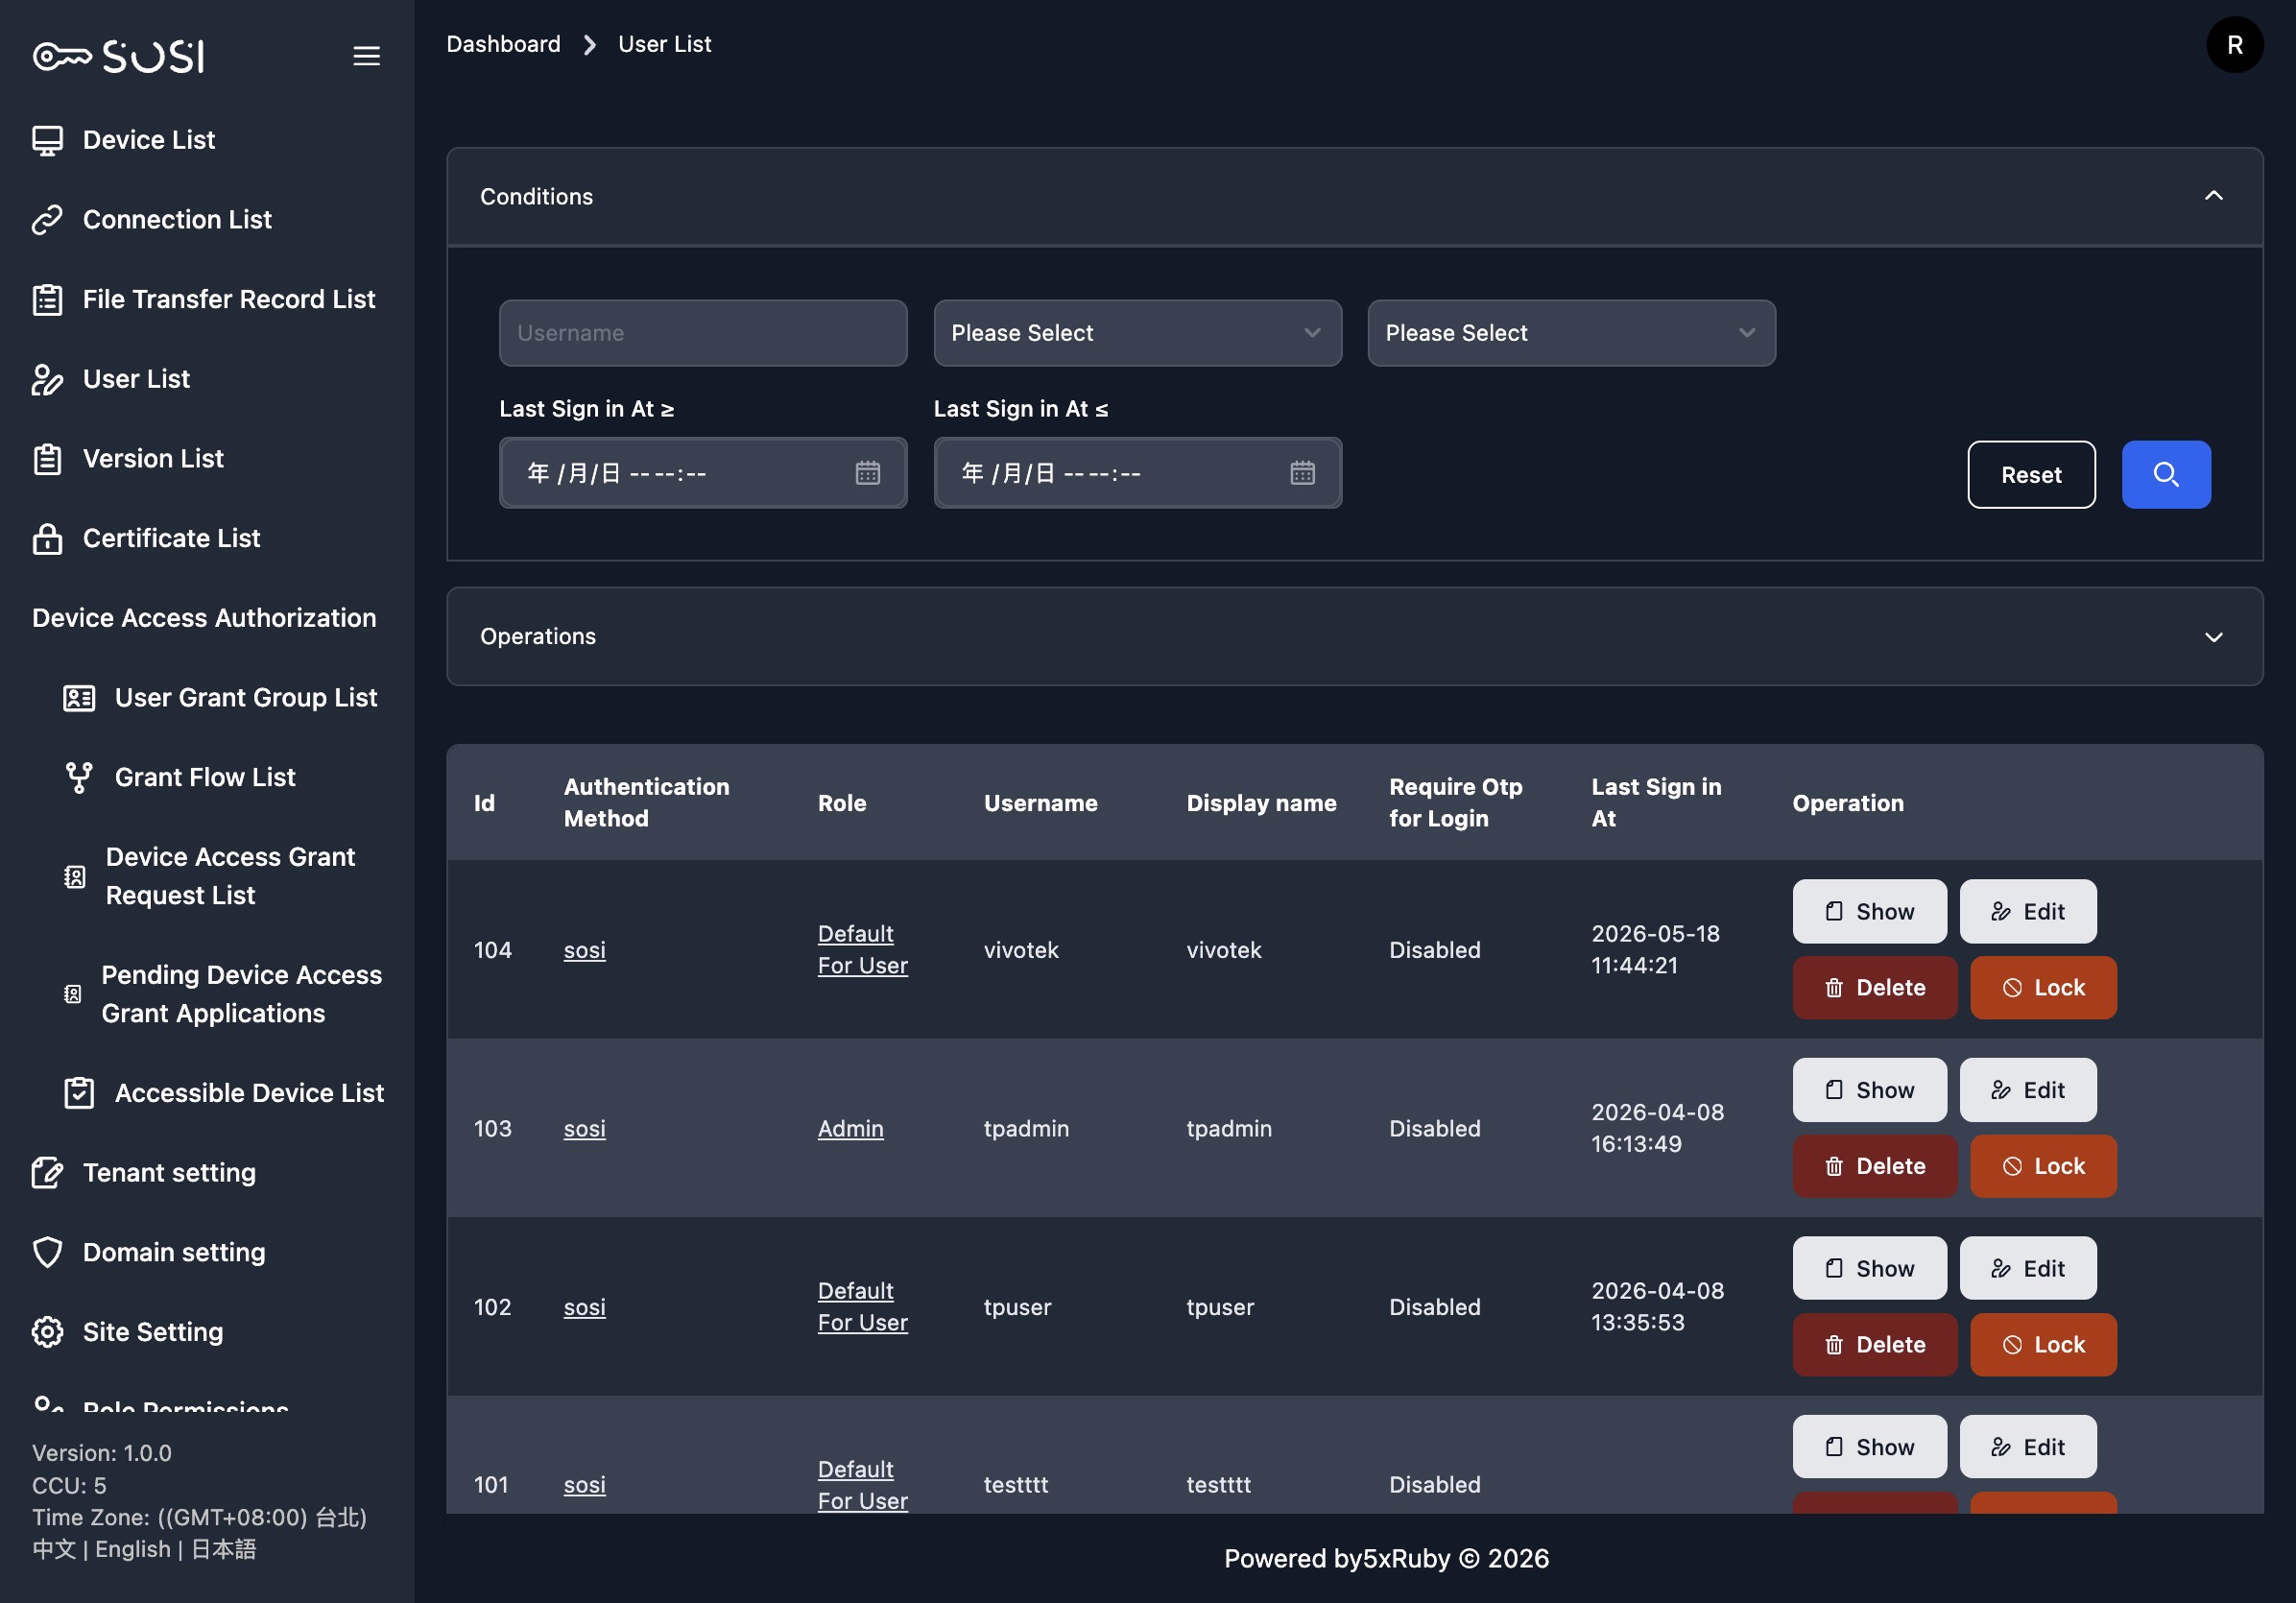This screenshot has width=2296, height=1603.
Task: Switch language to 日本語
Action: [223, 1549]
